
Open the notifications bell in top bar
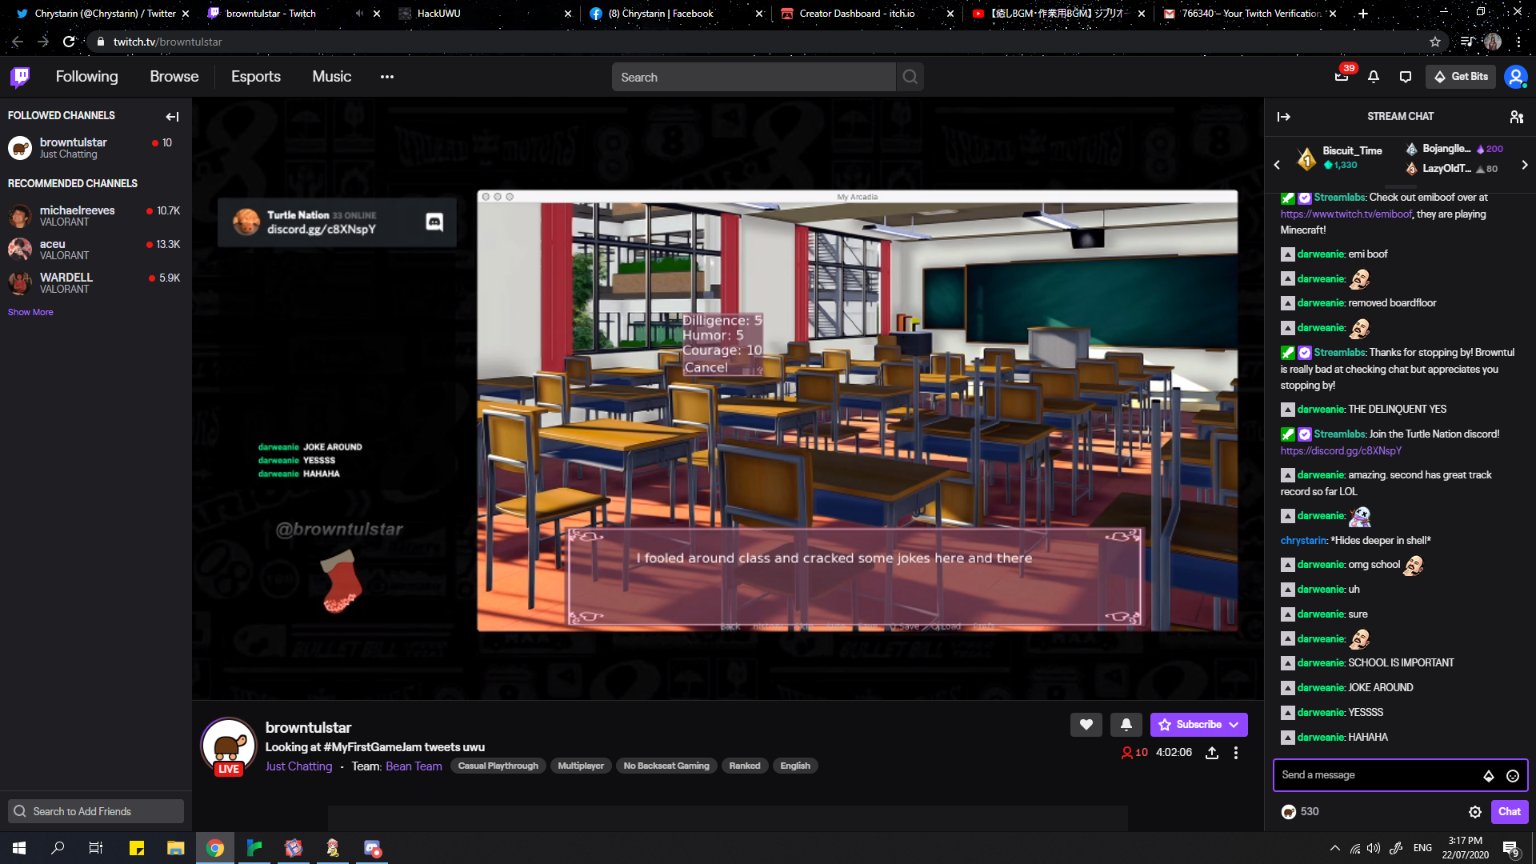point(1374,77)
